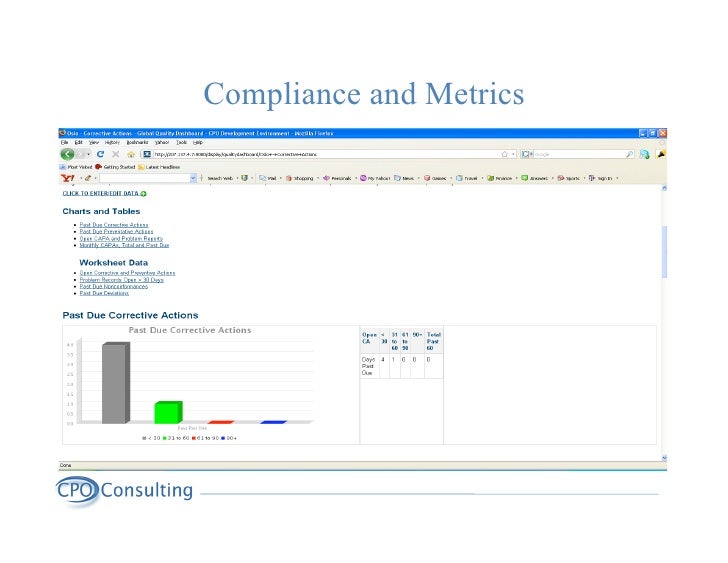Viewport: 728px width, 563px height.
Task: Click Sign In on the Yahoo toolbar
Action: coord(601,178)
